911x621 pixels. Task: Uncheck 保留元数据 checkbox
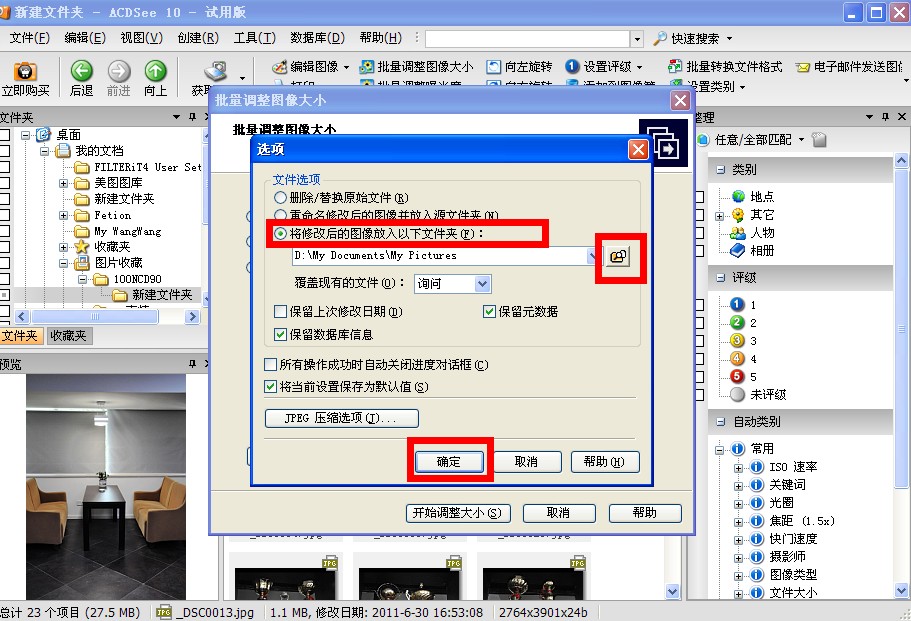tap(489, 312)
